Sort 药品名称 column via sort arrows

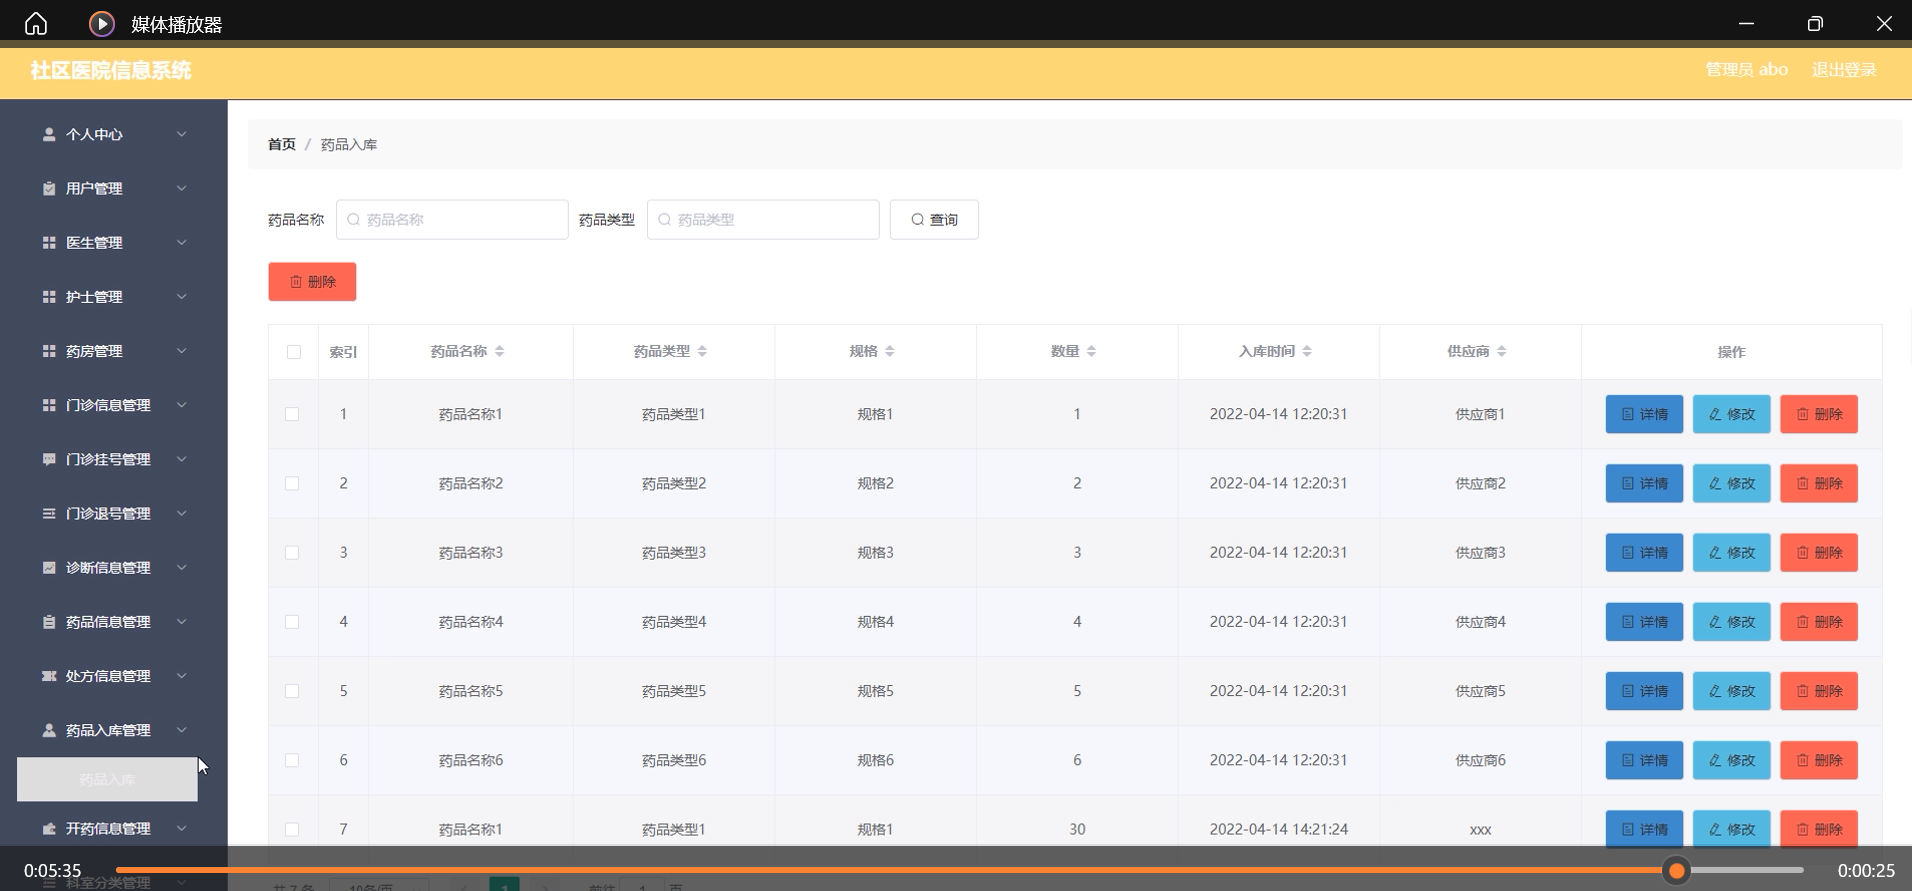click(x=500, y=351)
